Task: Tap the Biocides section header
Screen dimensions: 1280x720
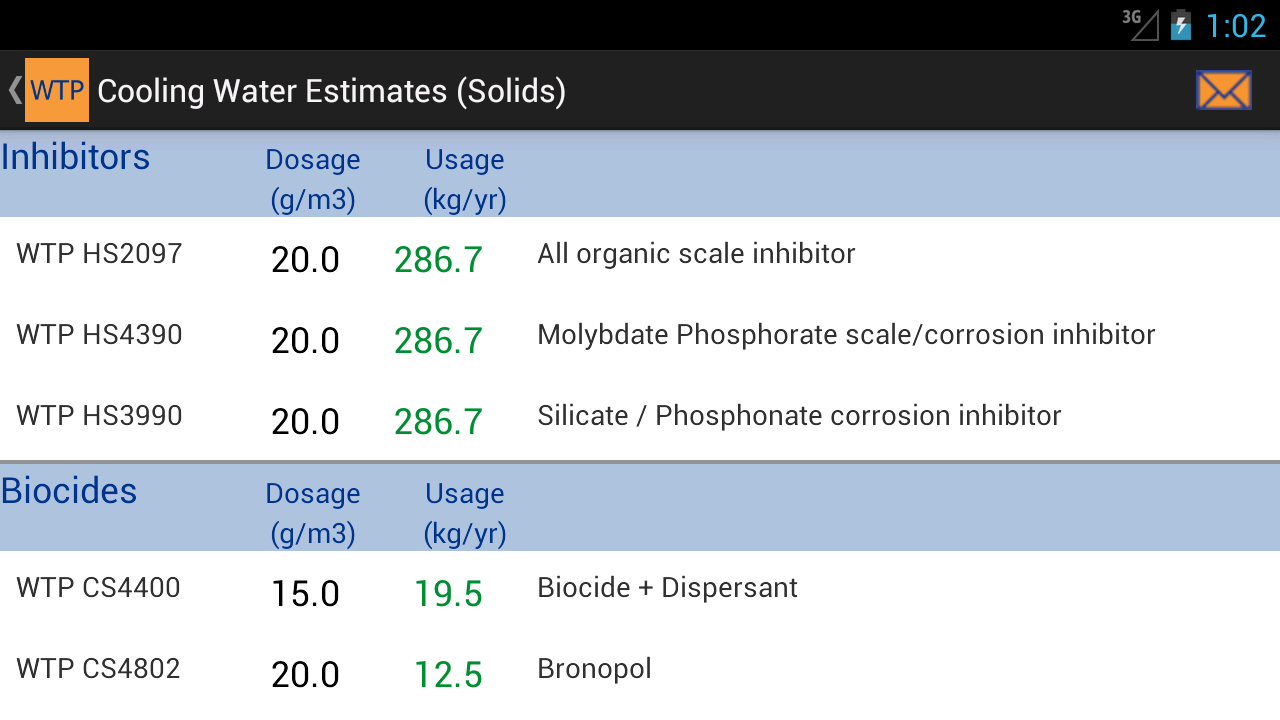Action: tap(69, 491)
